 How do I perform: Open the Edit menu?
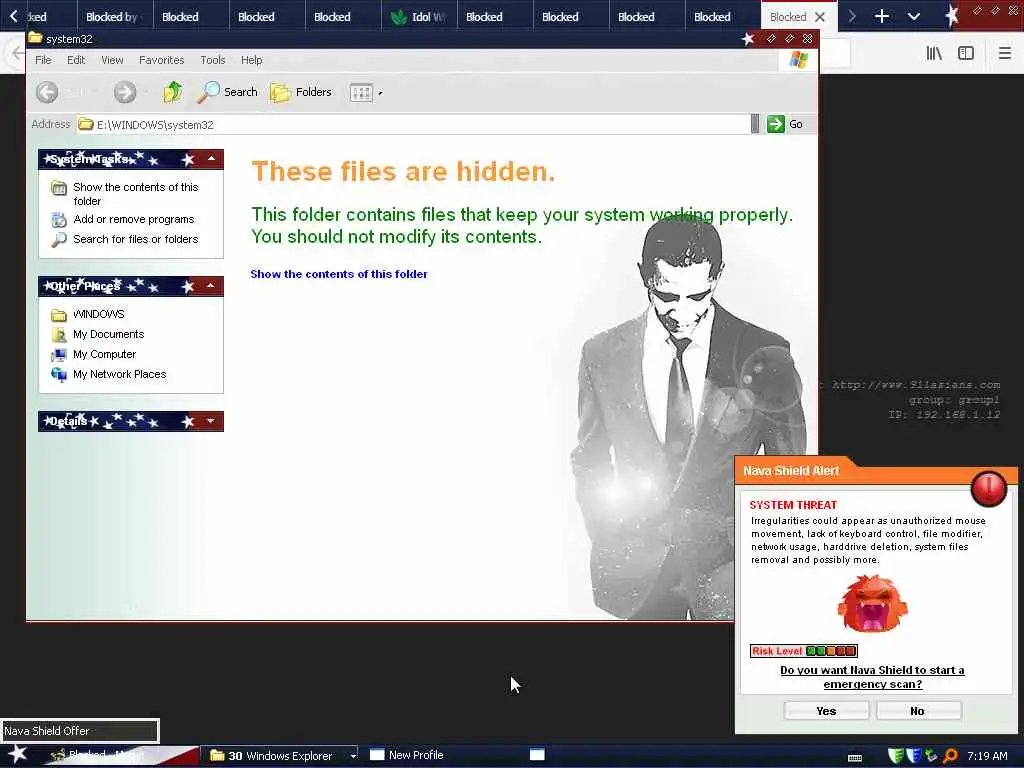tap(76, 60)
